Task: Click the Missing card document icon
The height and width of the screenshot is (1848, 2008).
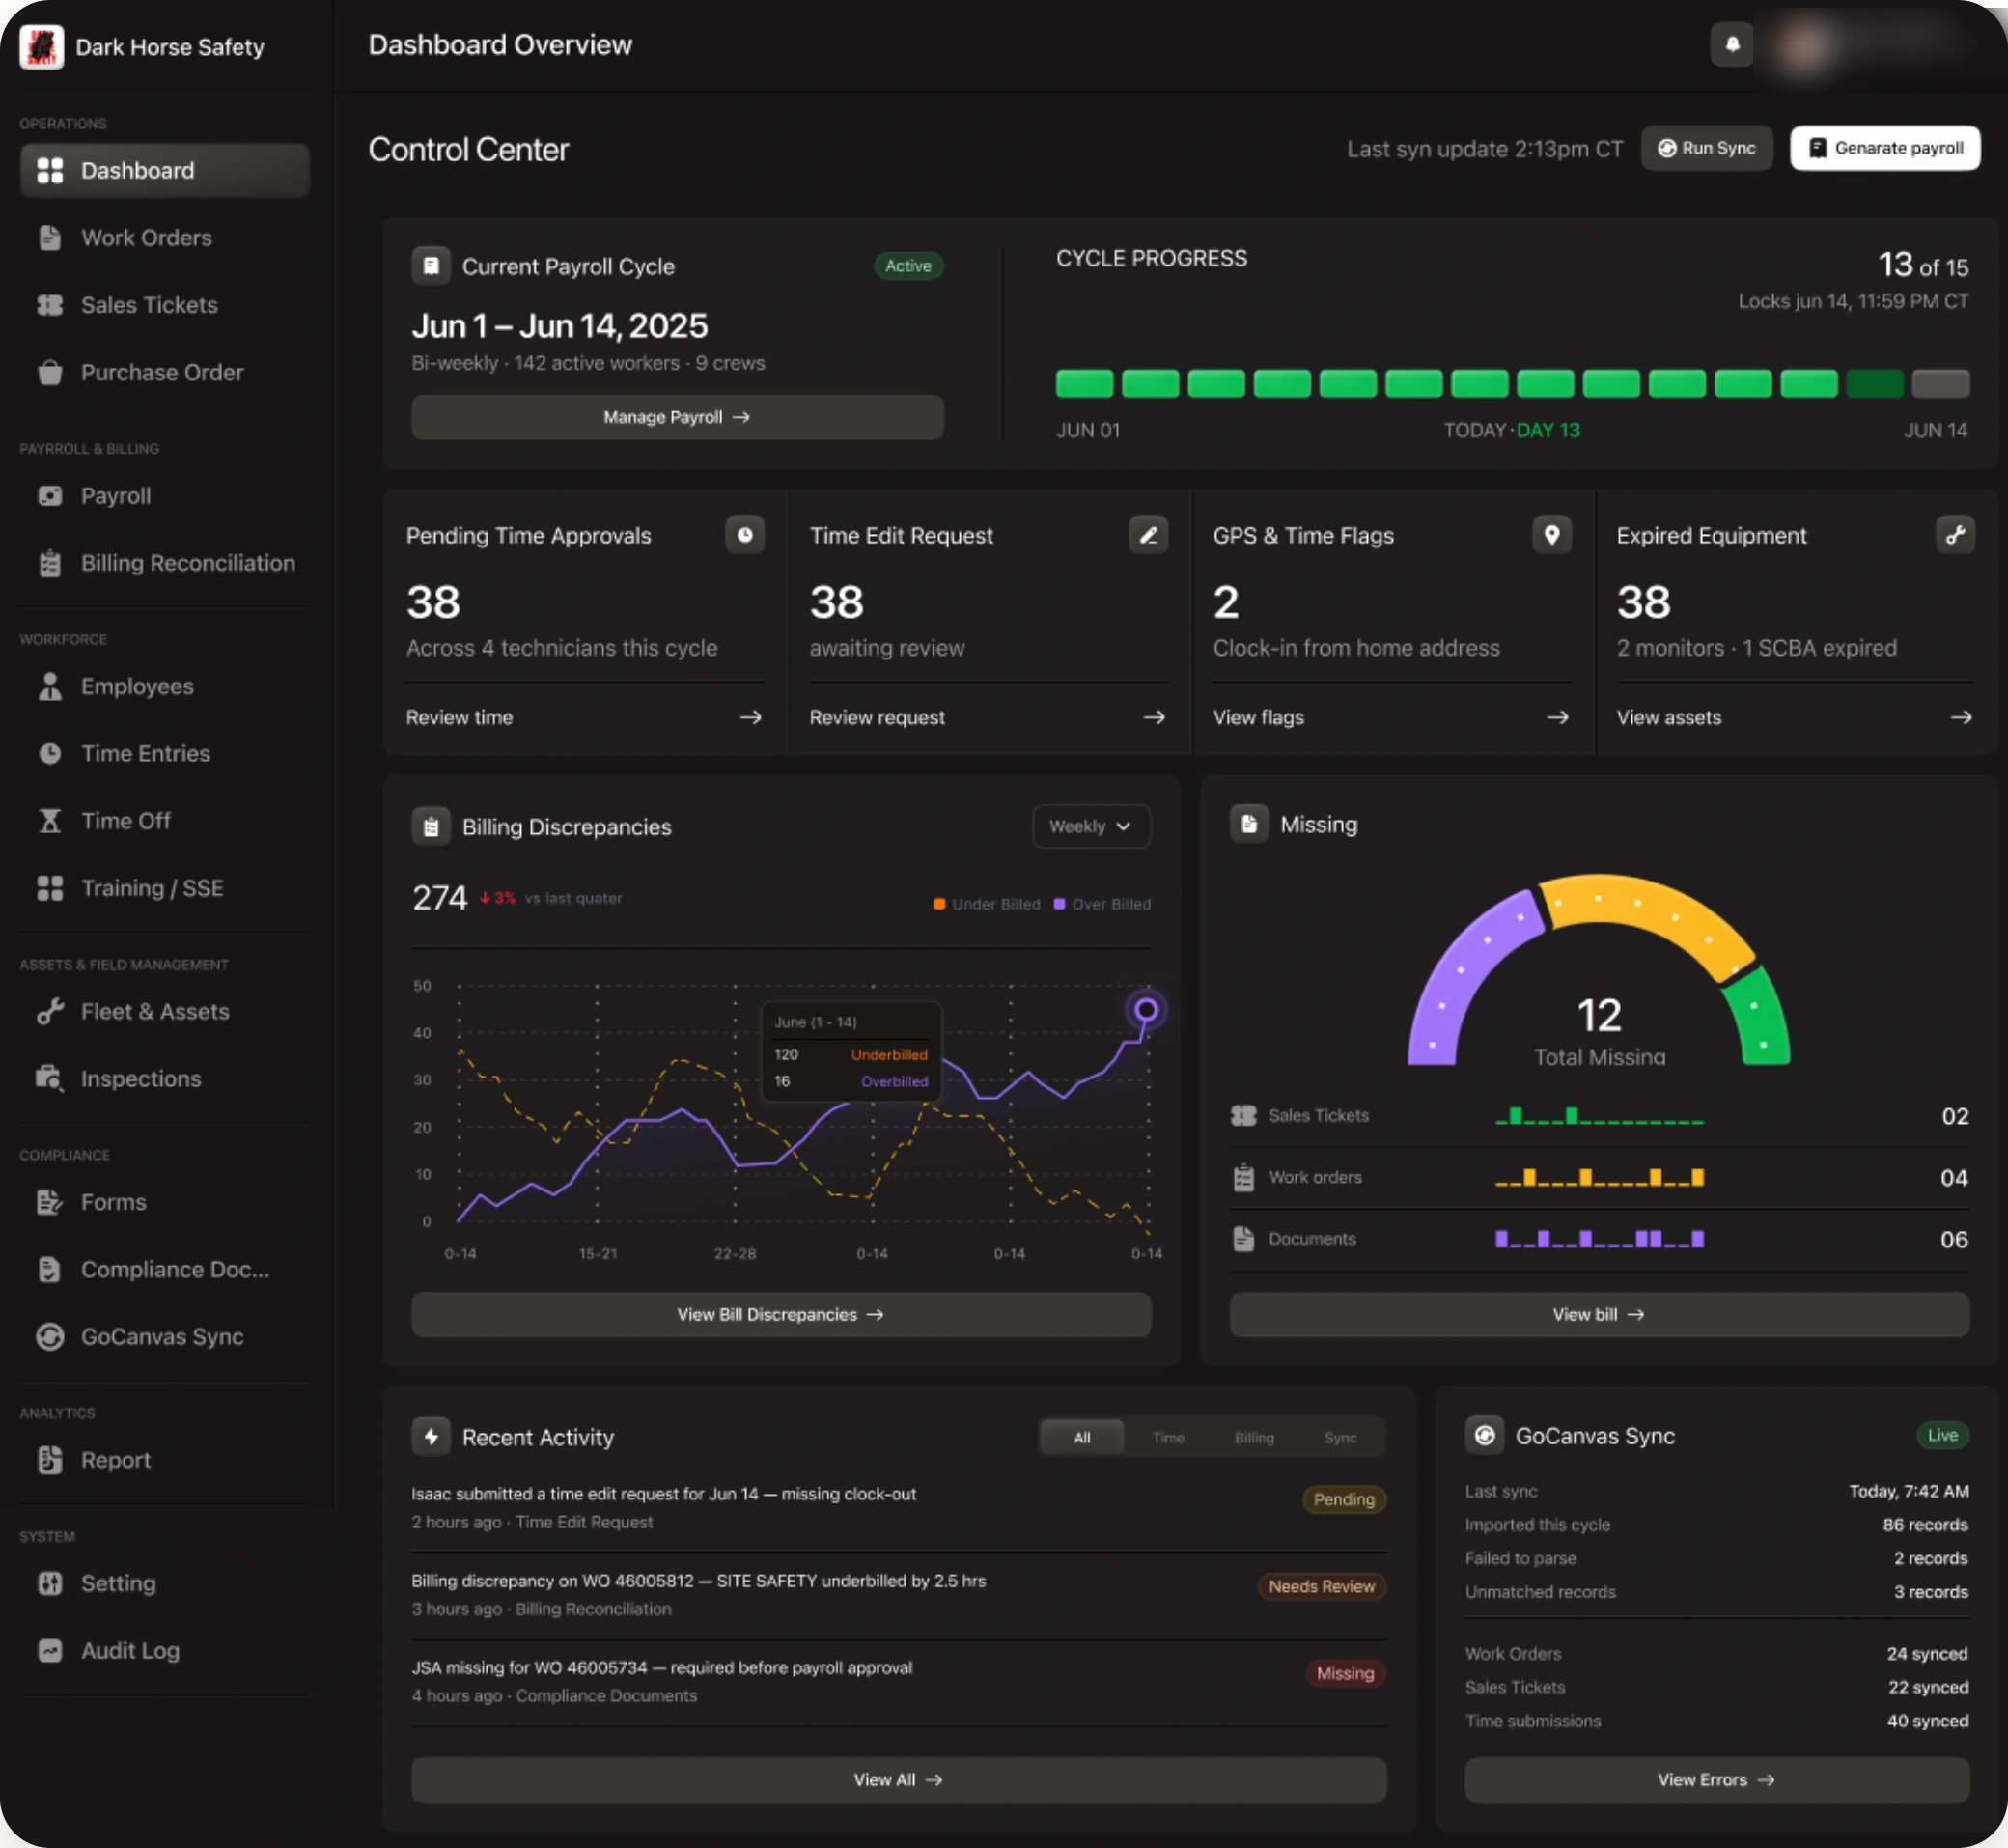Action: [x=1249, y=824]
